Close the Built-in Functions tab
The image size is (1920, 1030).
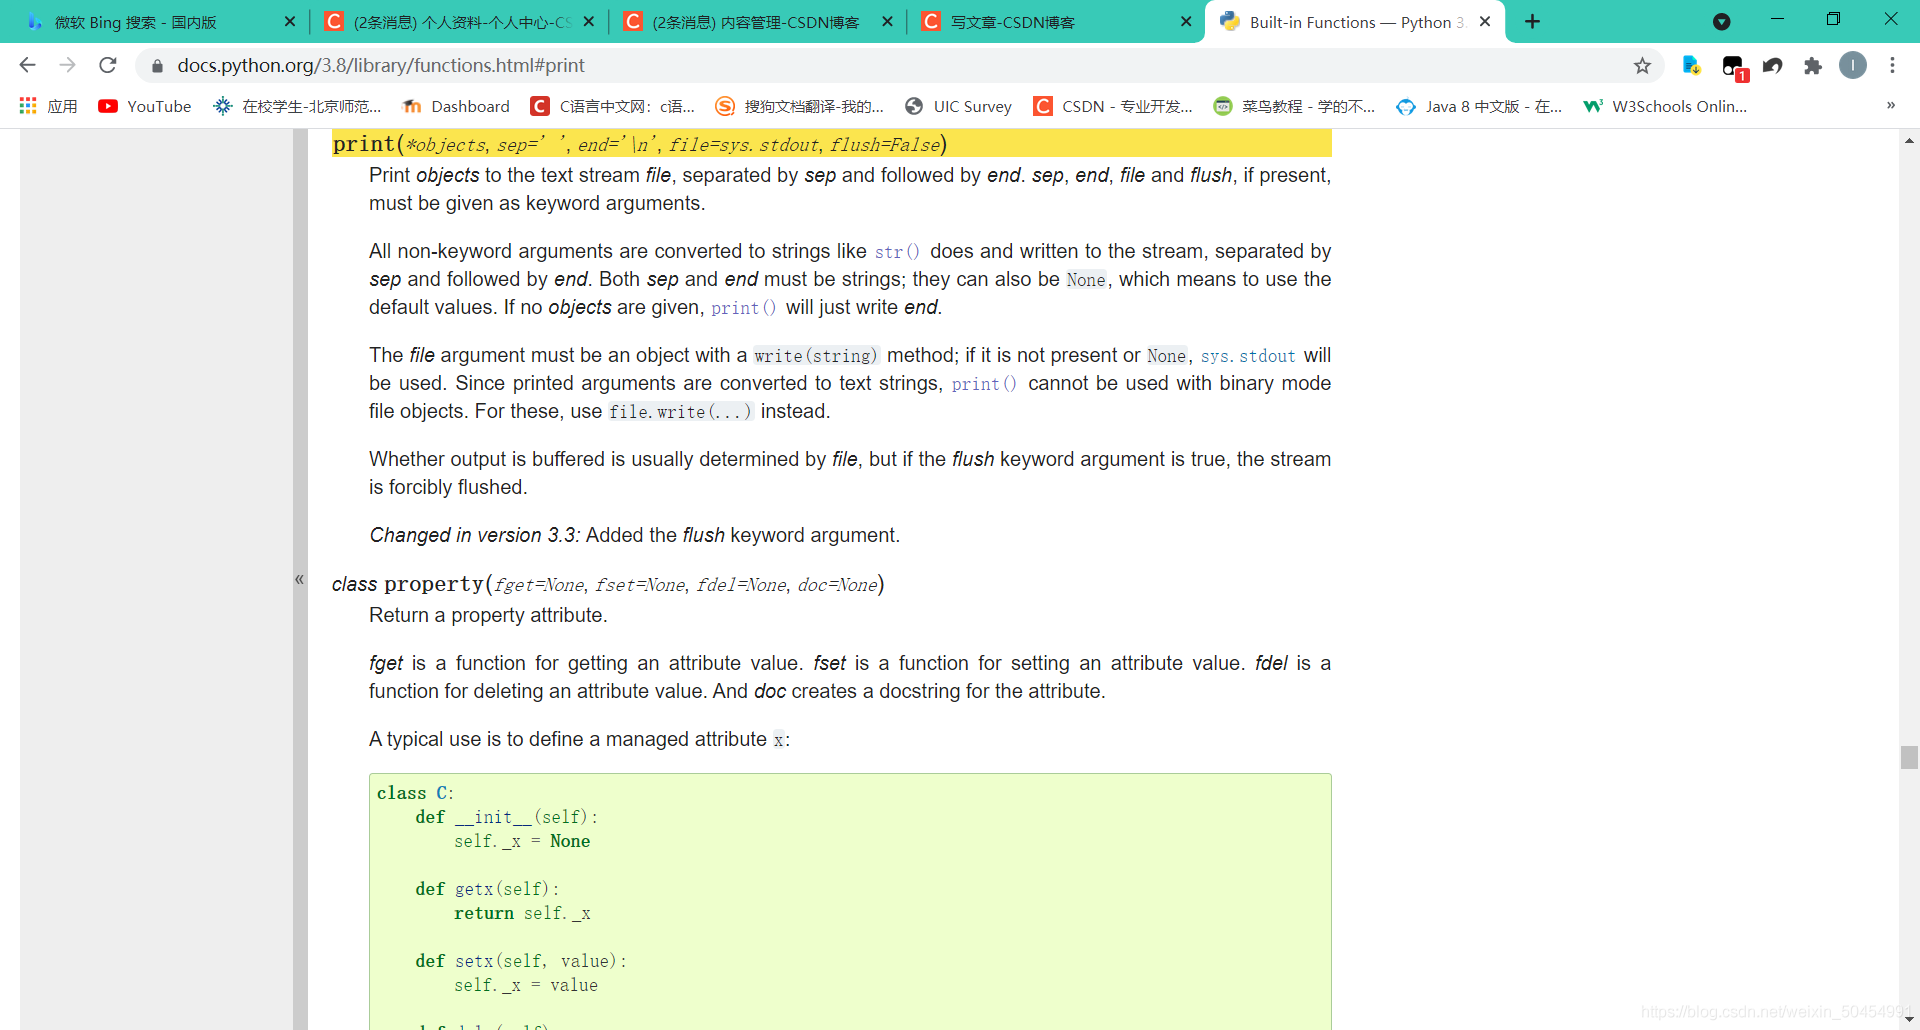(x=1485, y=22)
